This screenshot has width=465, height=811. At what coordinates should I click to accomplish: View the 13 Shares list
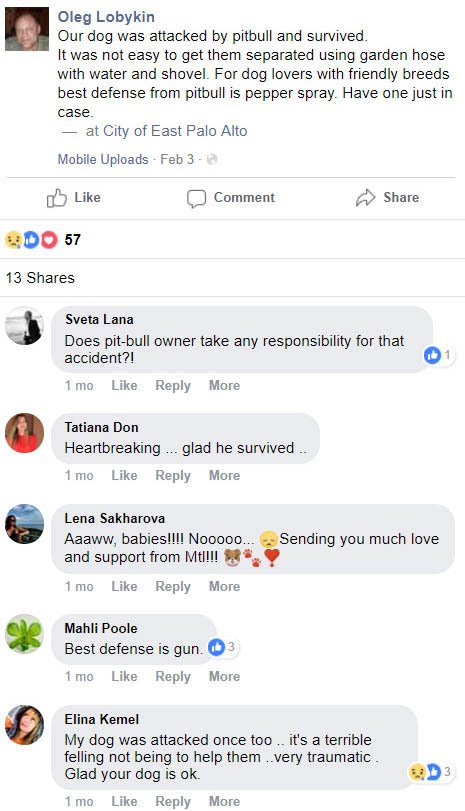tap(40, 278)
